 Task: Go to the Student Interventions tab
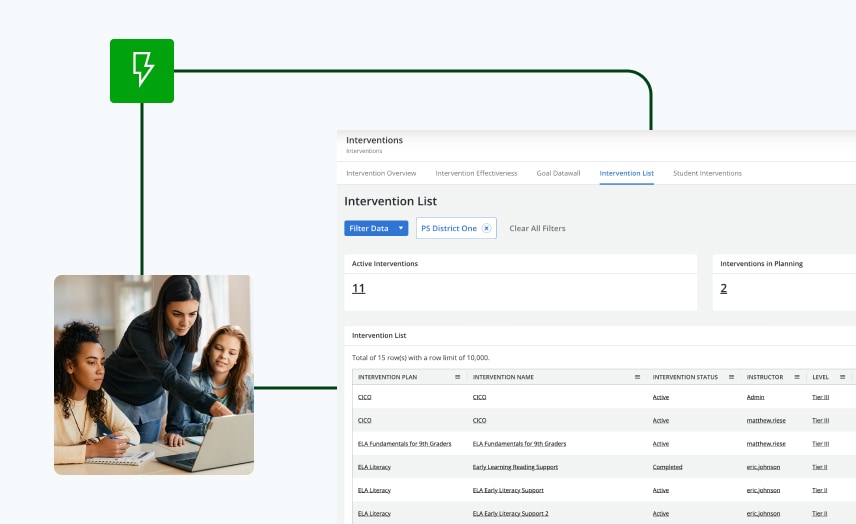click(x=707, y=173)
